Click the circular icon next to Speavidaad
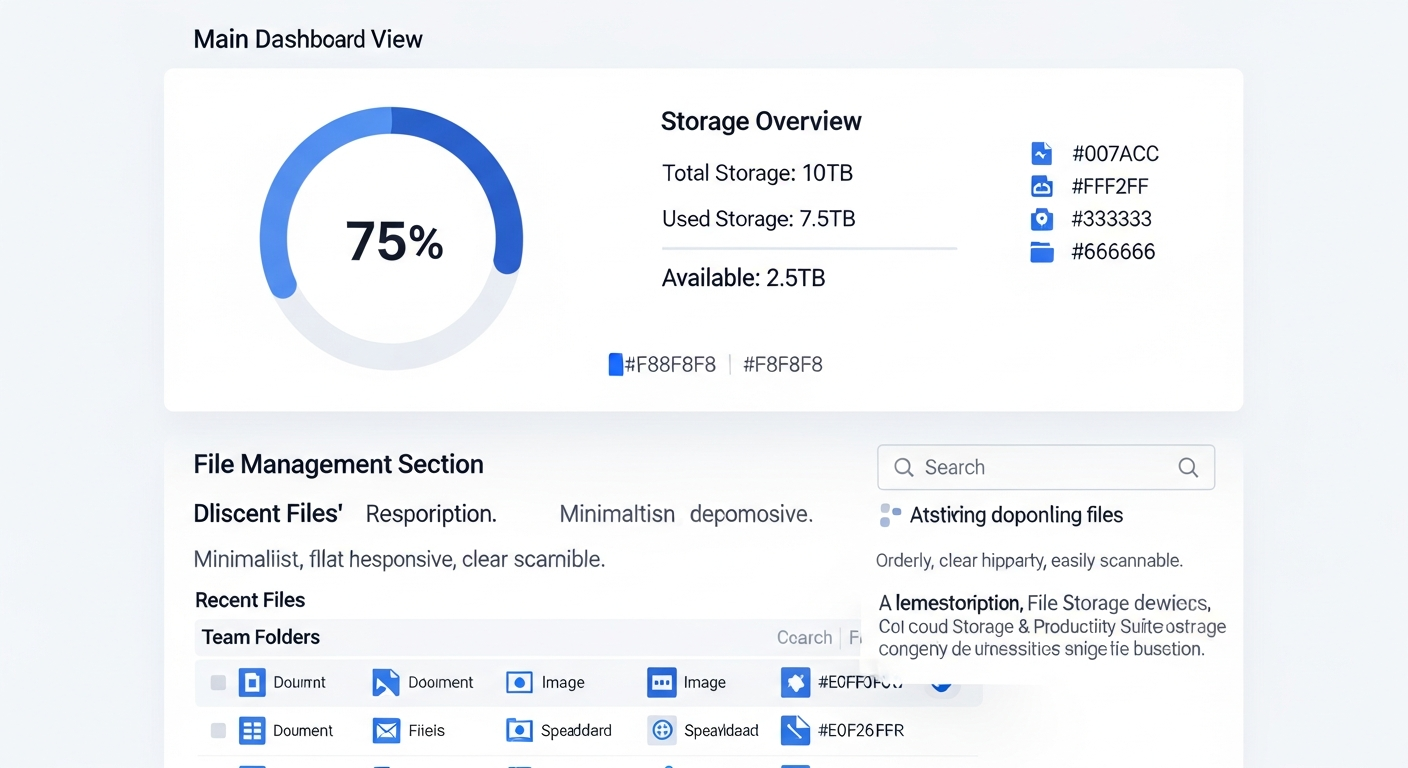 (x=661, y=731)
